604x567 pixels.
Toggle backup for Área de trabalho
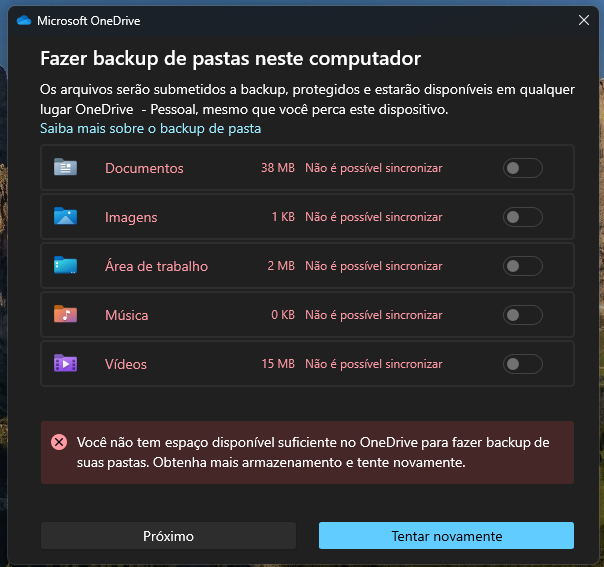point(522,266)
